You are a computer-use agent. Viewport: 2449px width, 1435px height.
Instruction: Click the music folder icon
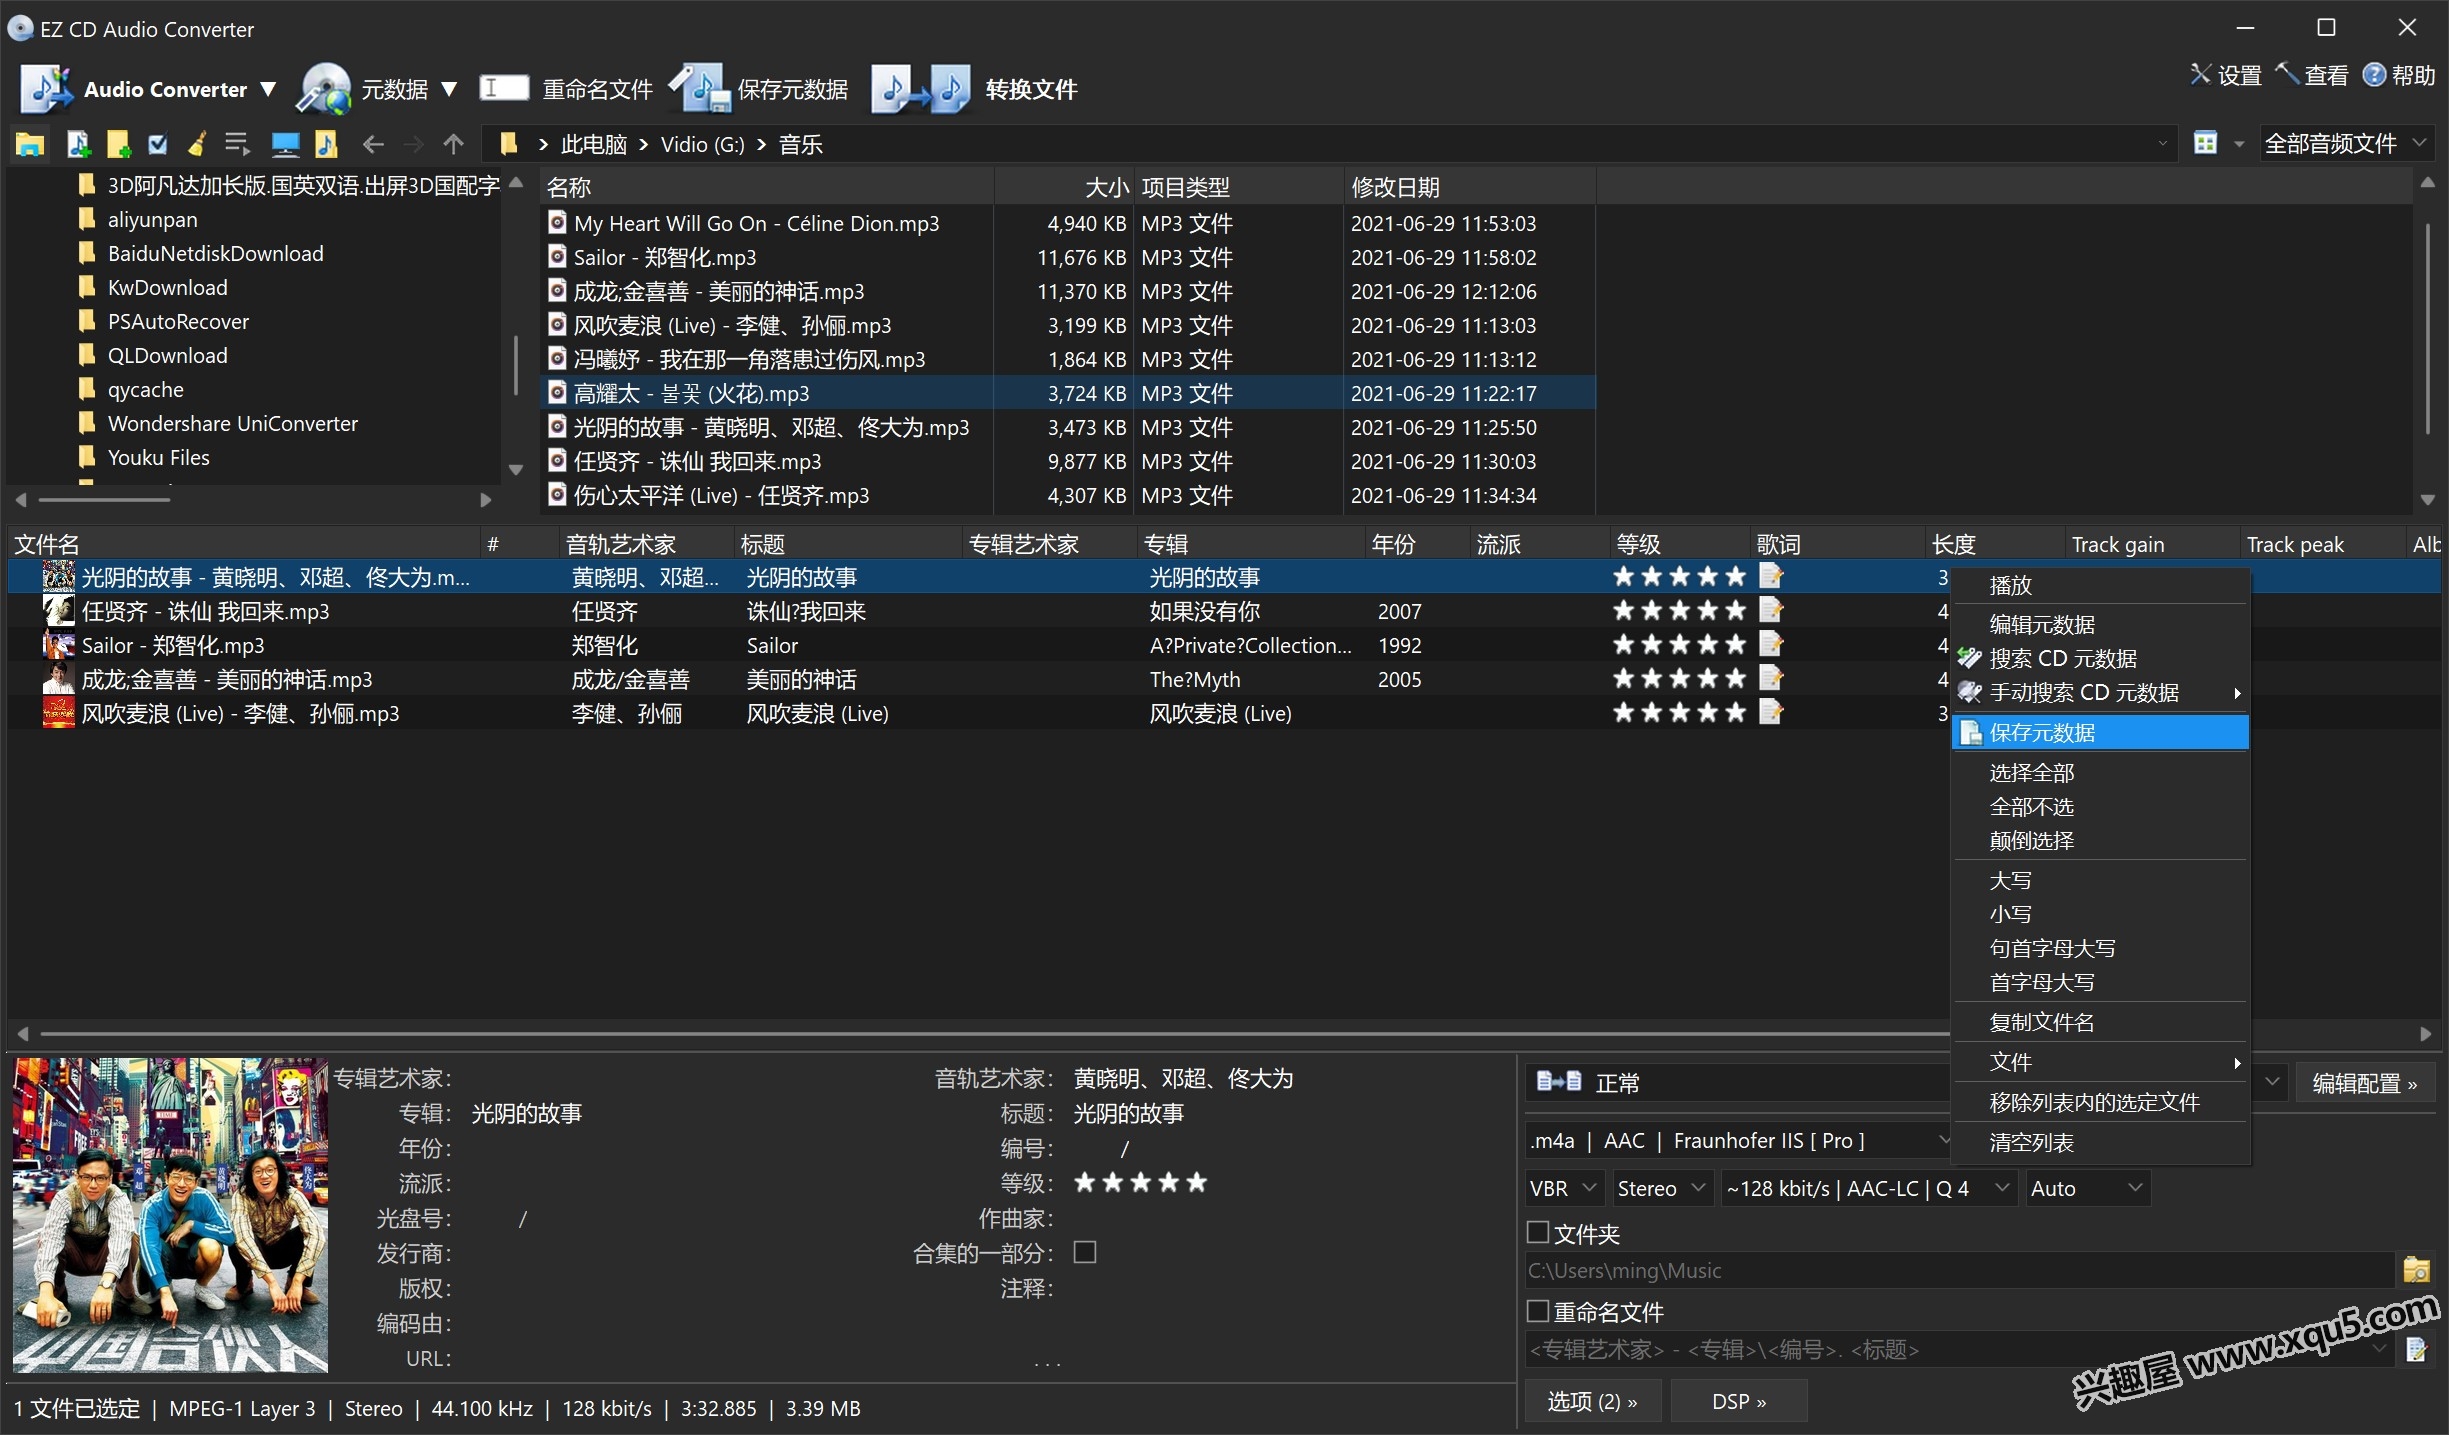(x=326, y=145)
